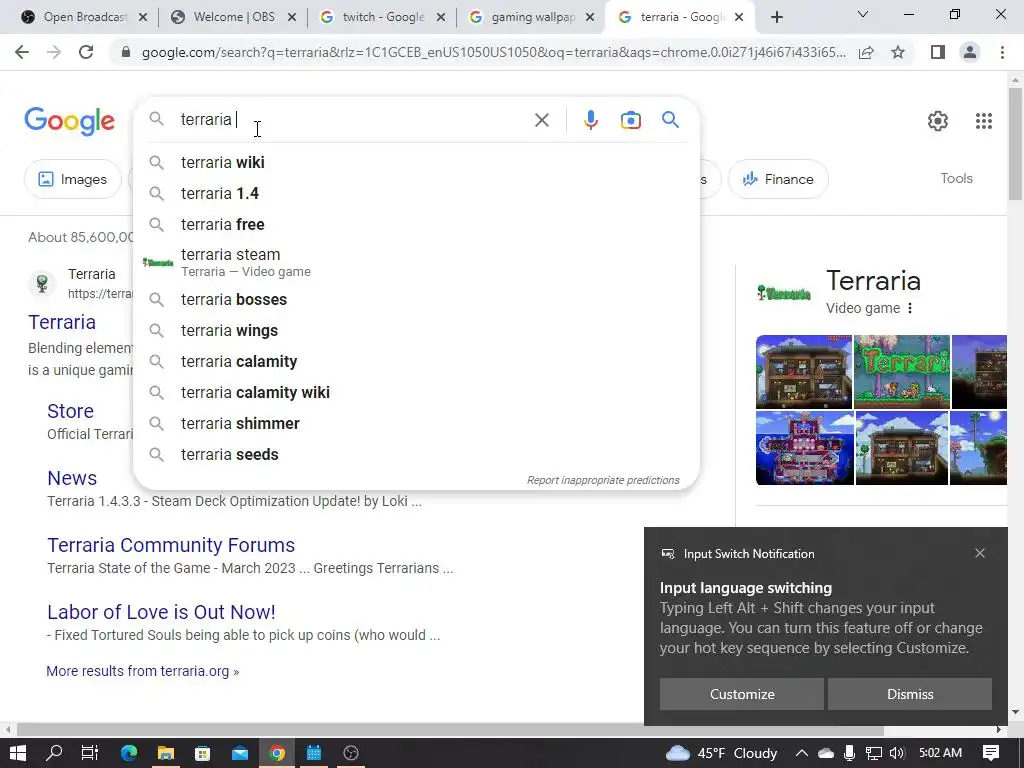Choose suggestion terraria steam
The width and height of the screenshot is (1024, 768).
click(x=416, y=262)
